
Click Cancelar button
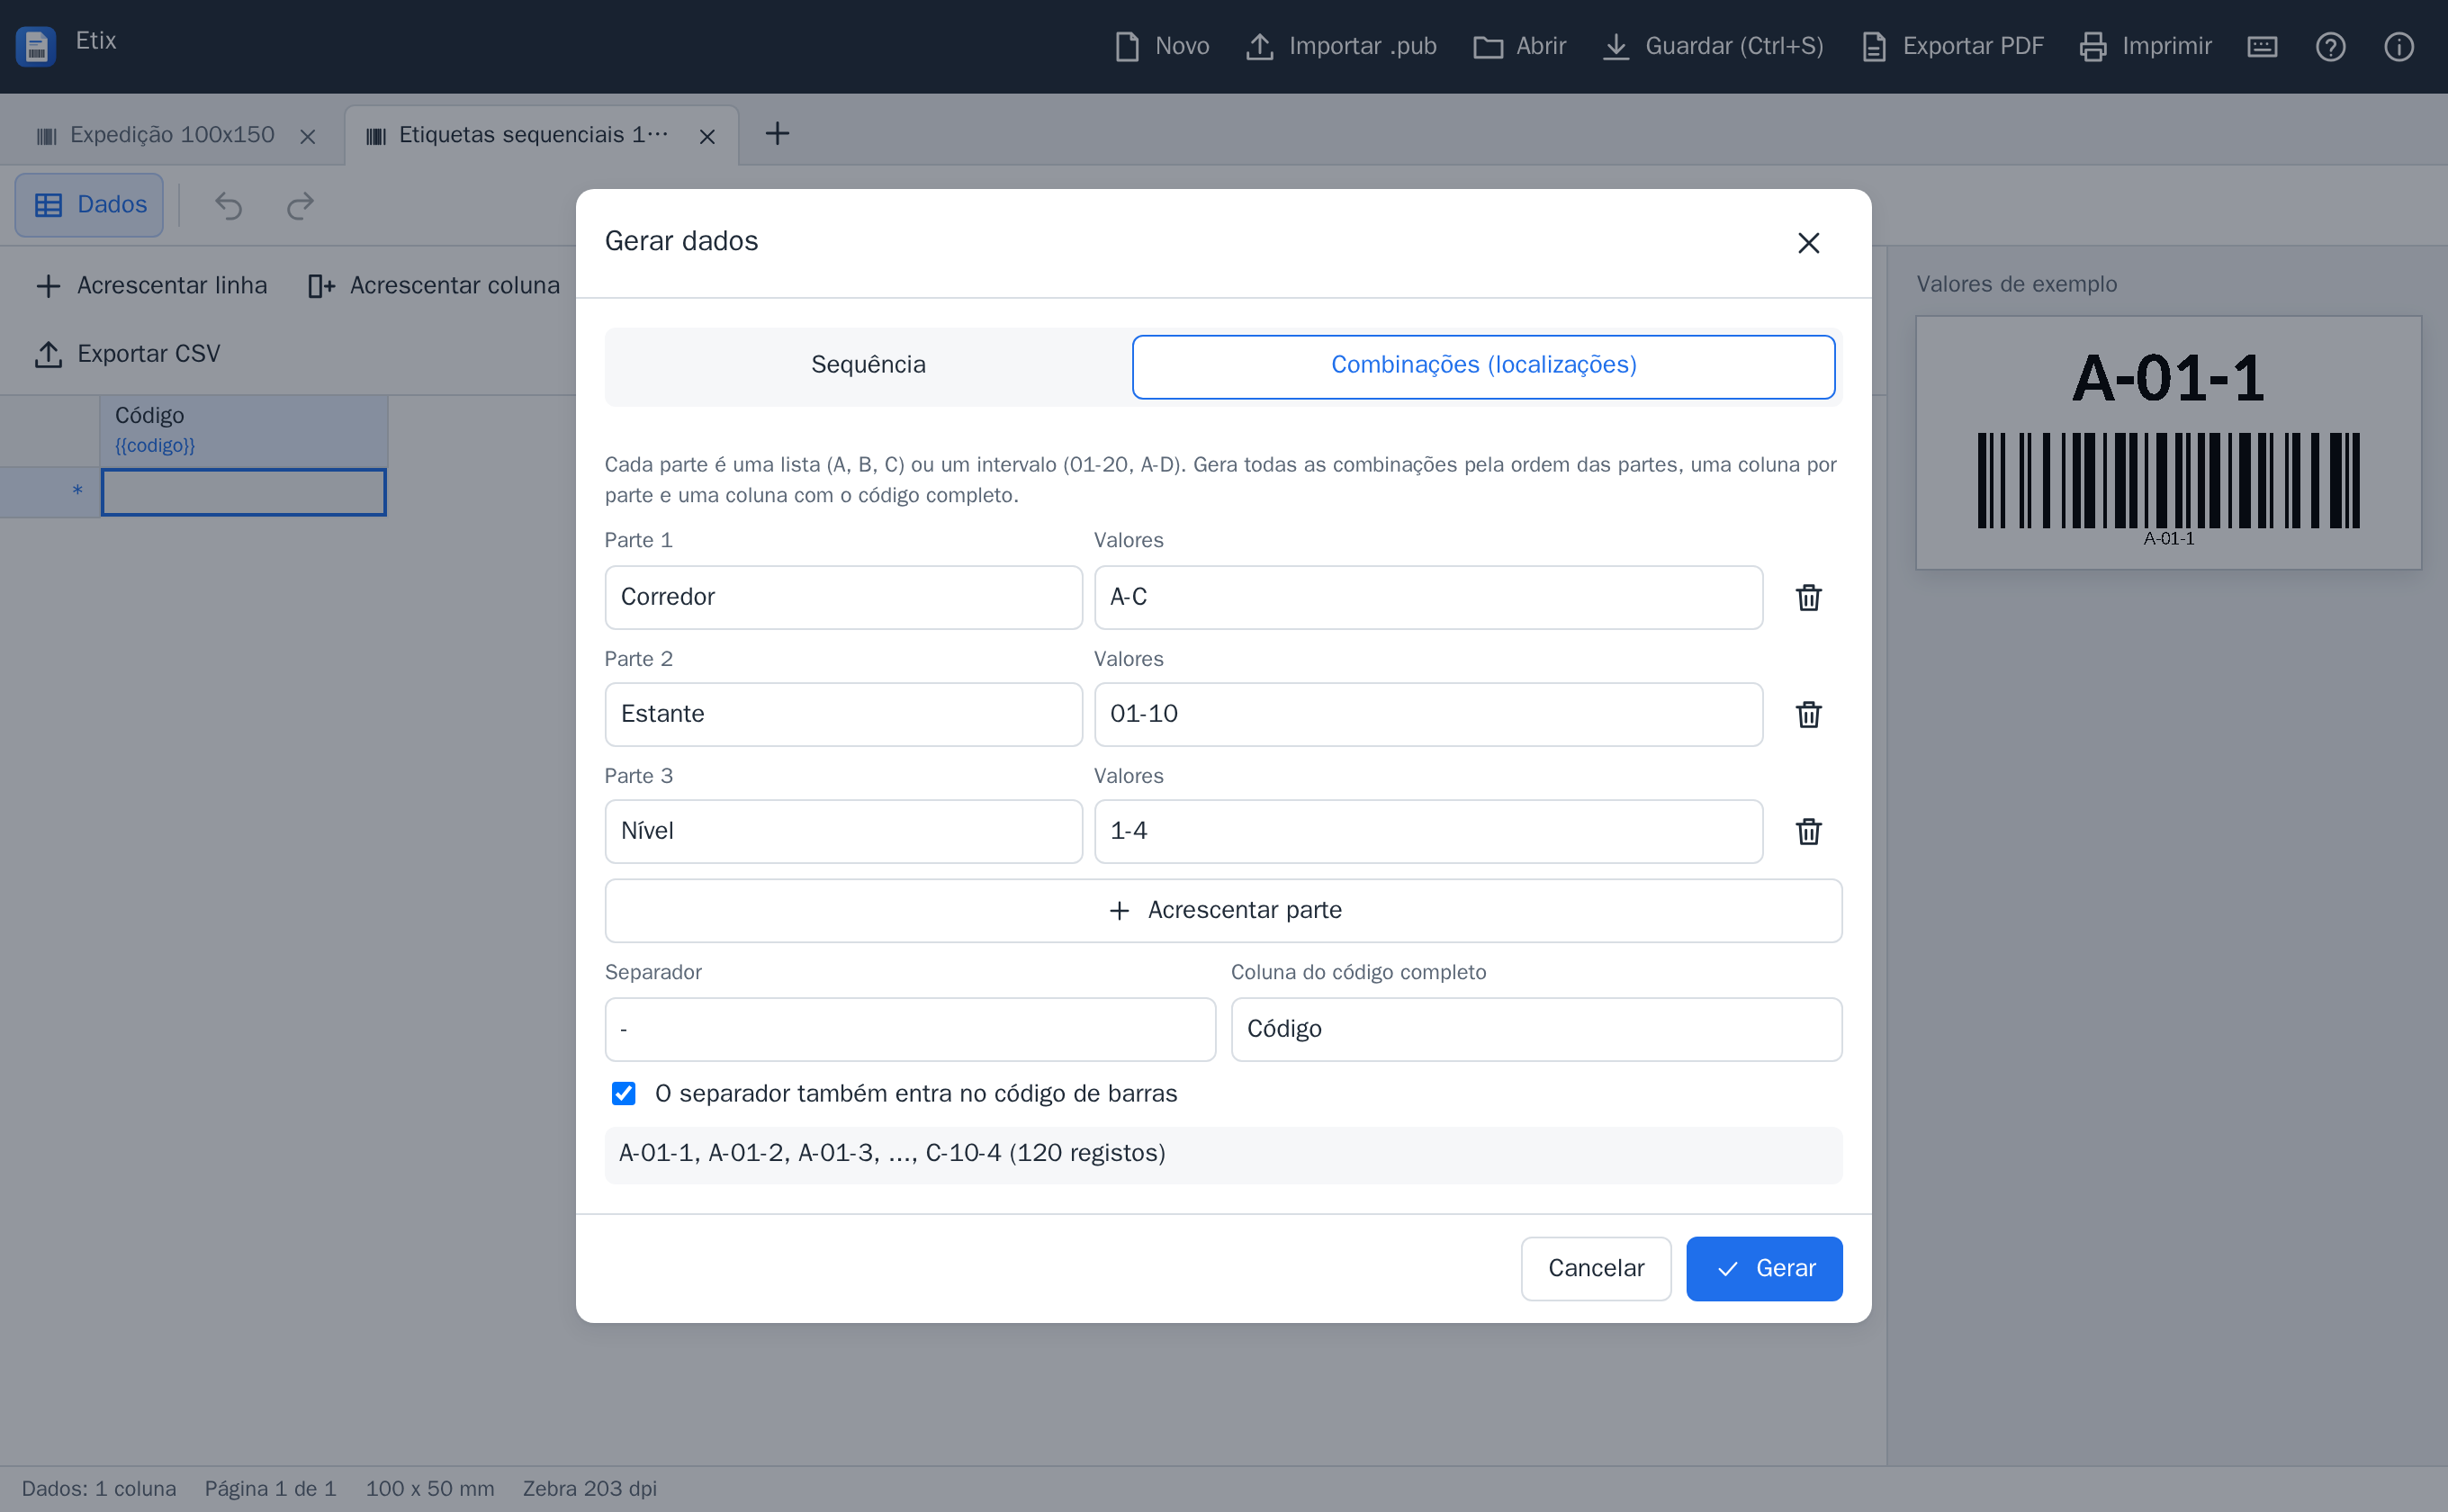(1596, 1268)
